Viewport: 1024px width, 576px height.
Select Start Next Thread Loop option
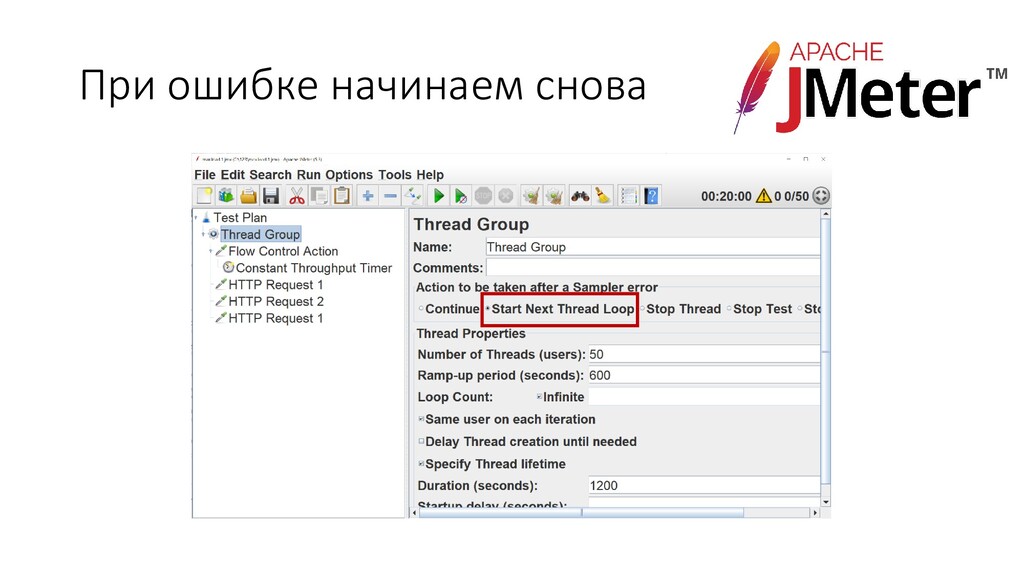561,309
